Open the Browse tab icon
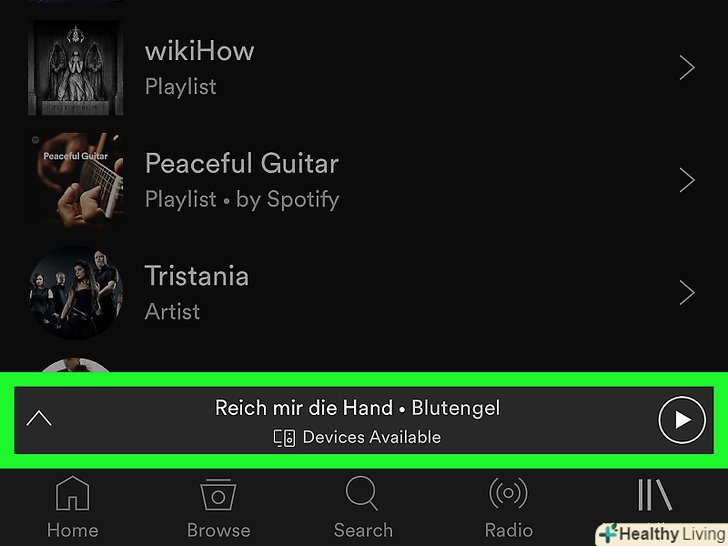The image size is (728, 546). click(218, 494)
